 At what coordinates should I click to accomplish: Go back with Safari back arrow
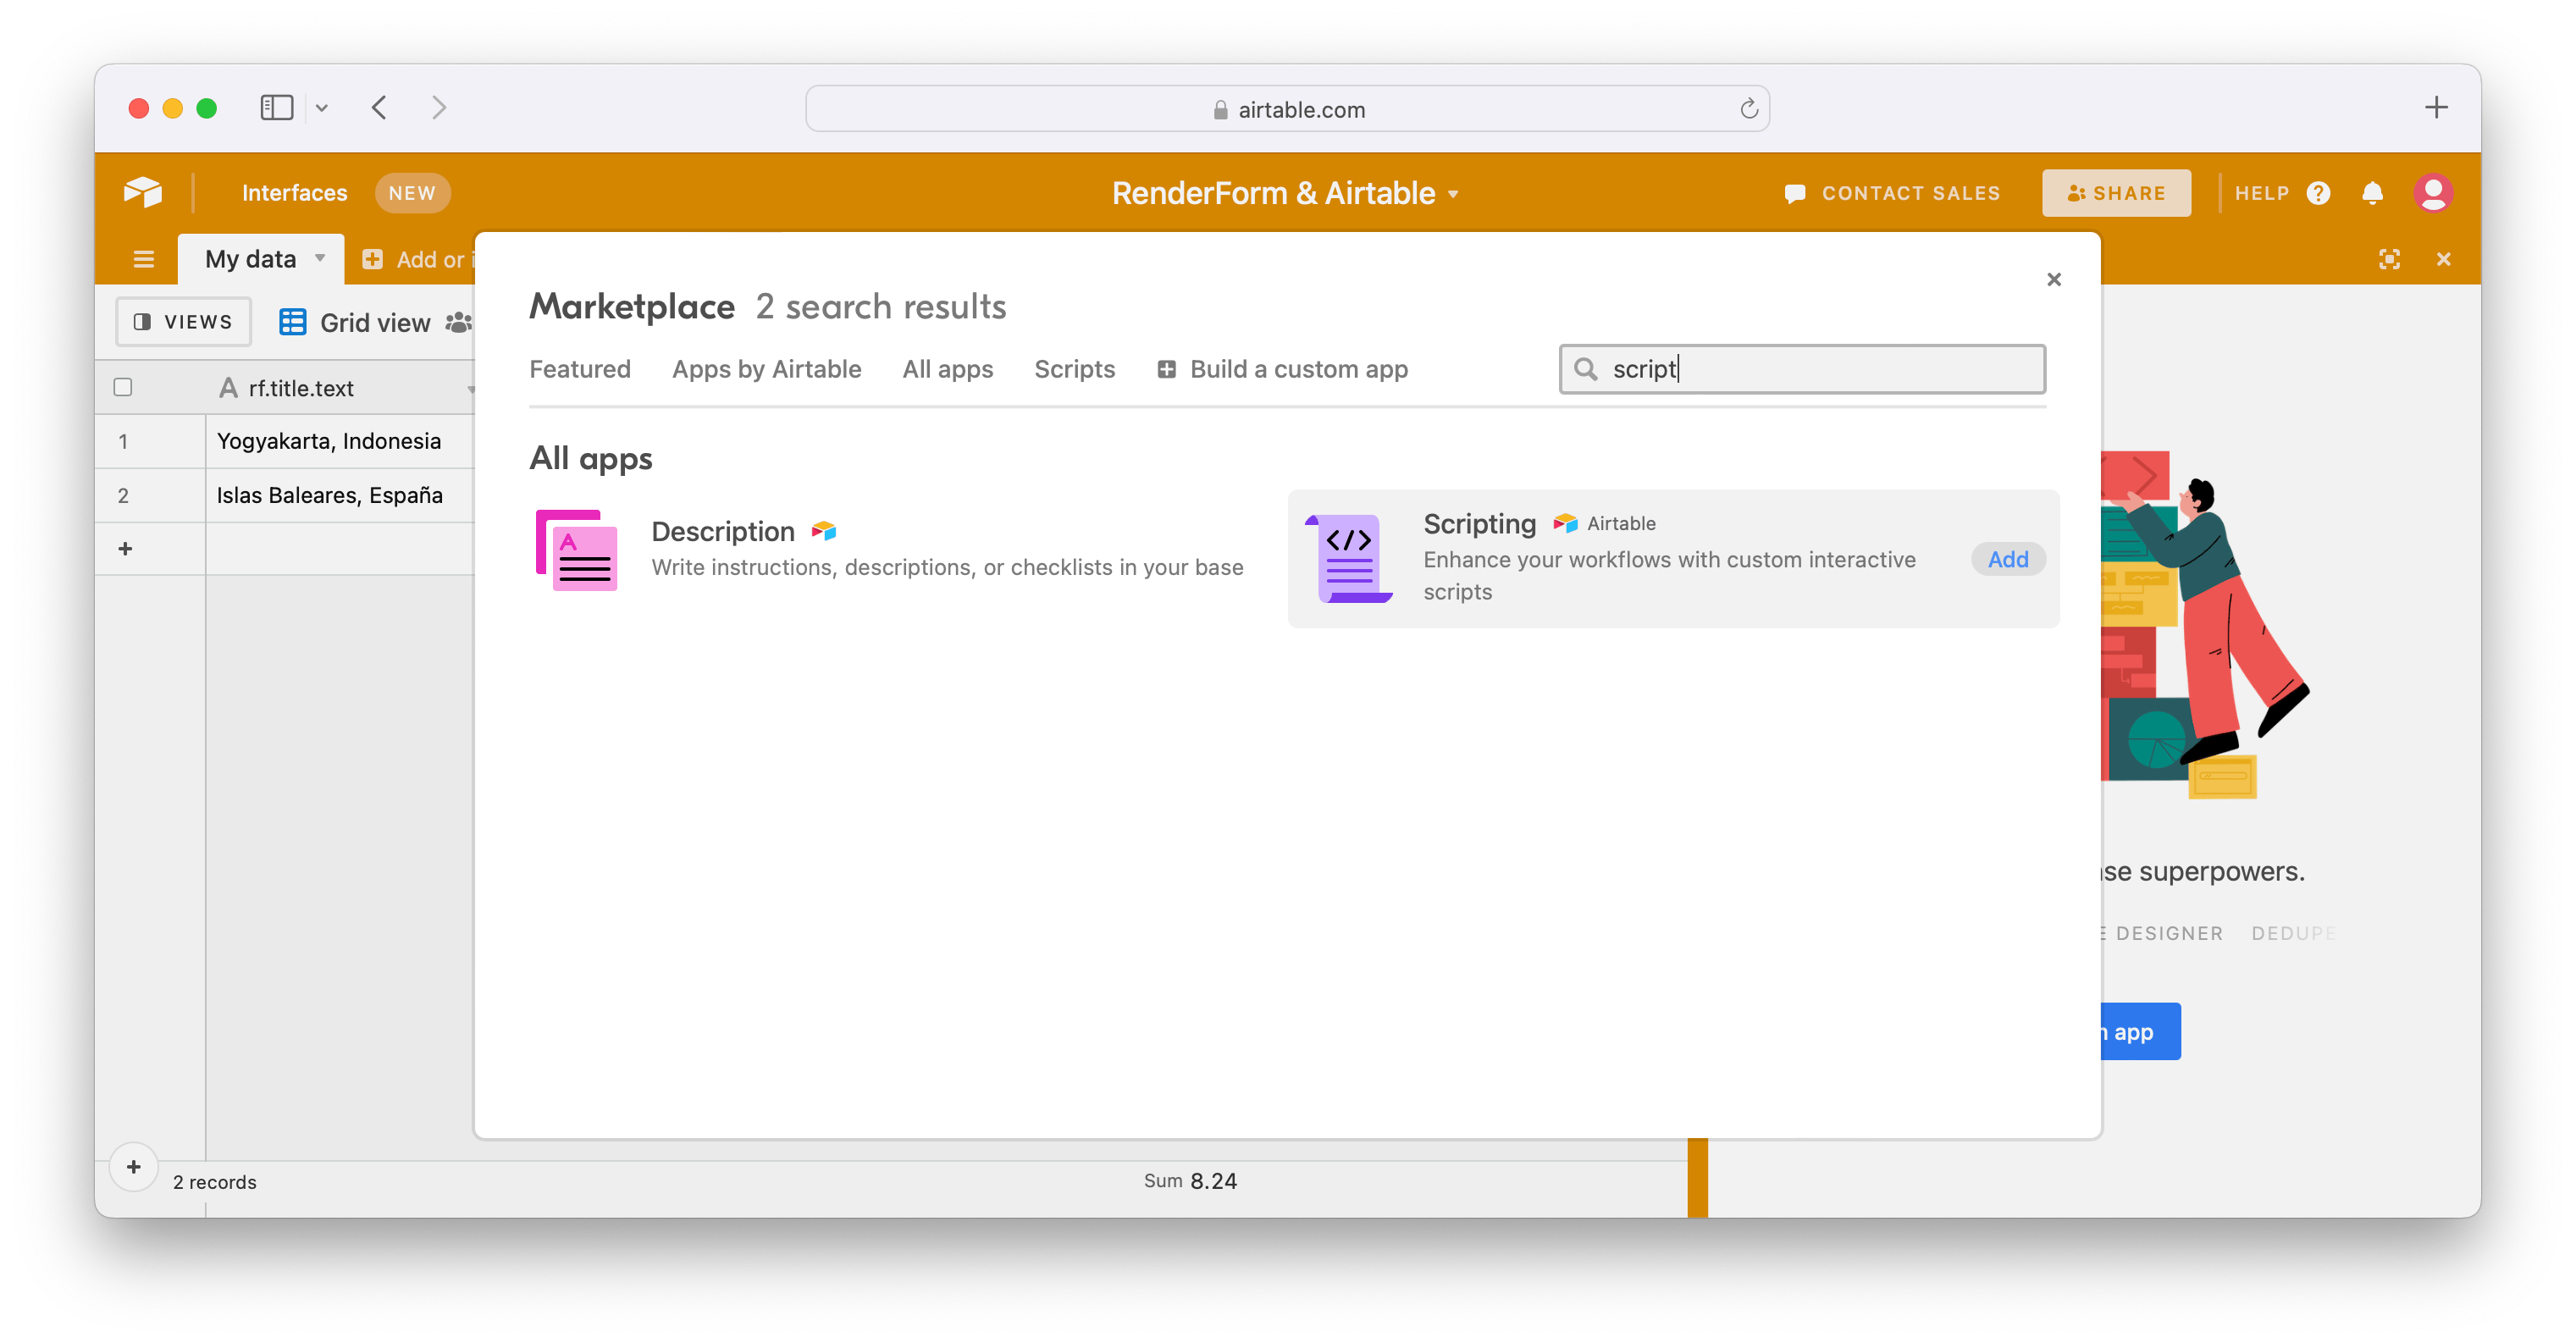[x=380, y=108]
